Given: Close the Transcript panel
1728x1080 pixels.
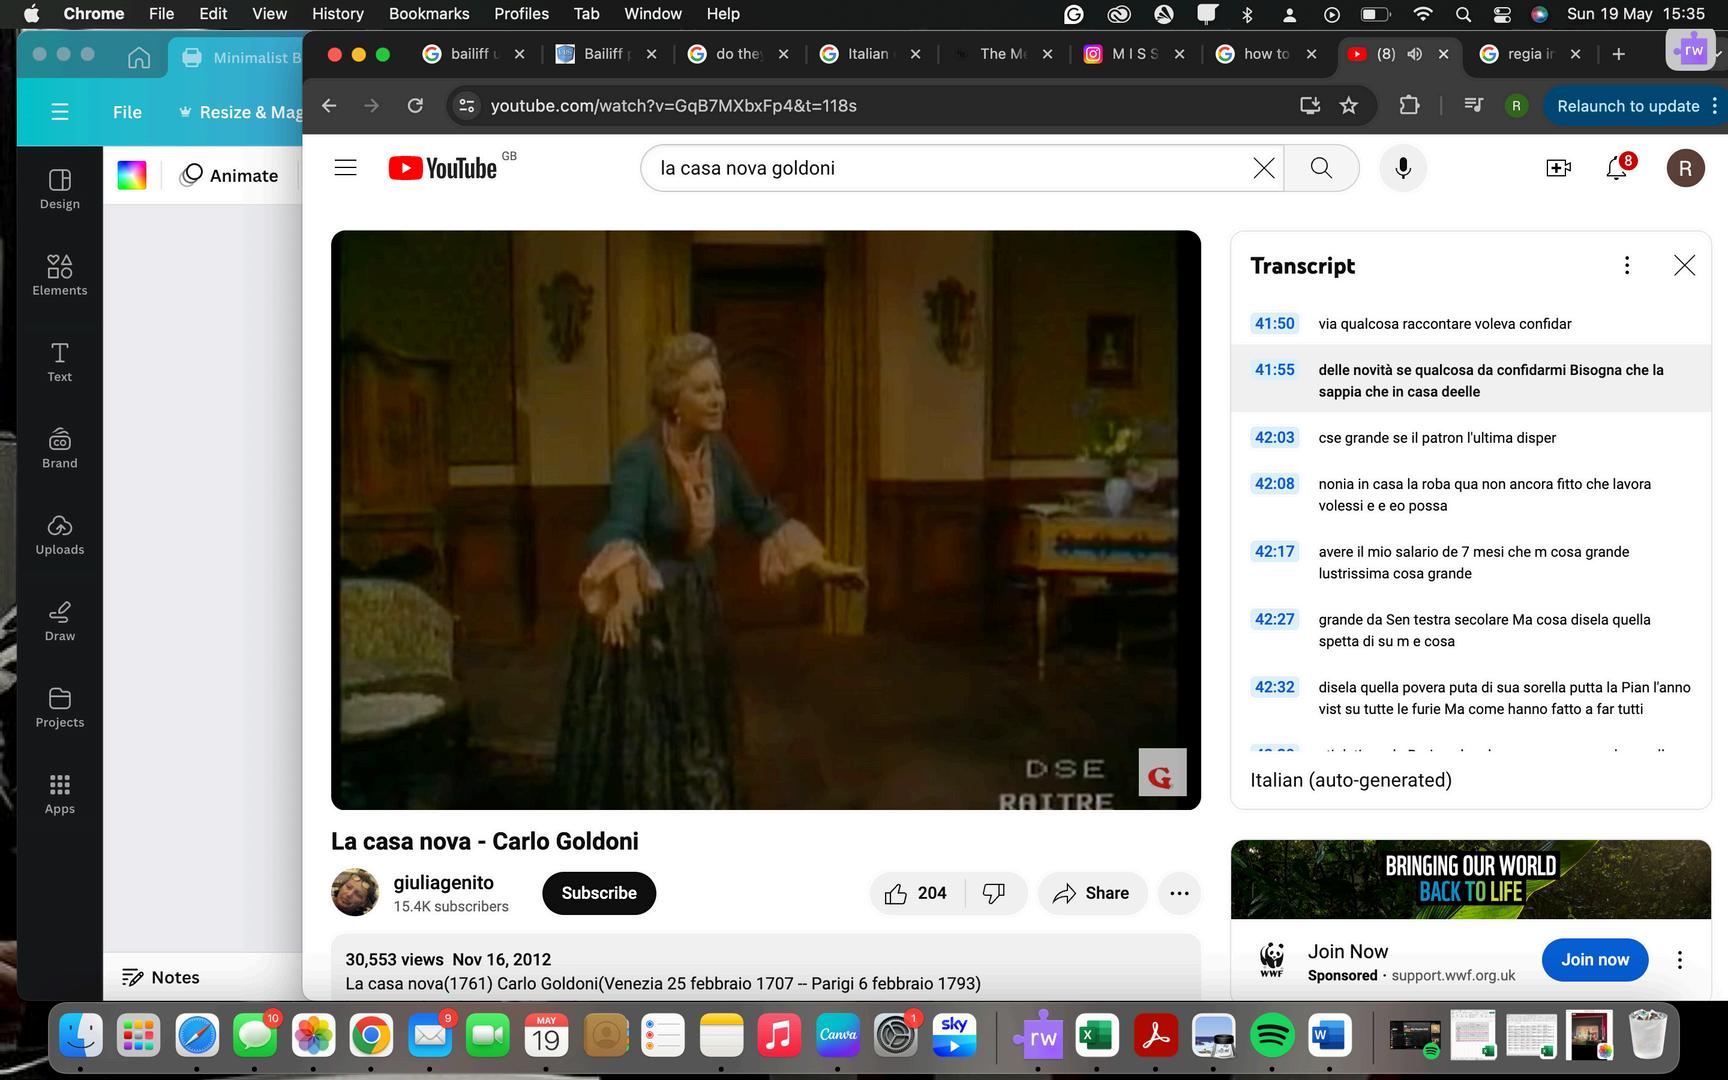Looking at the screenshot, I should pyautogui.click(x=1684, y=265).
